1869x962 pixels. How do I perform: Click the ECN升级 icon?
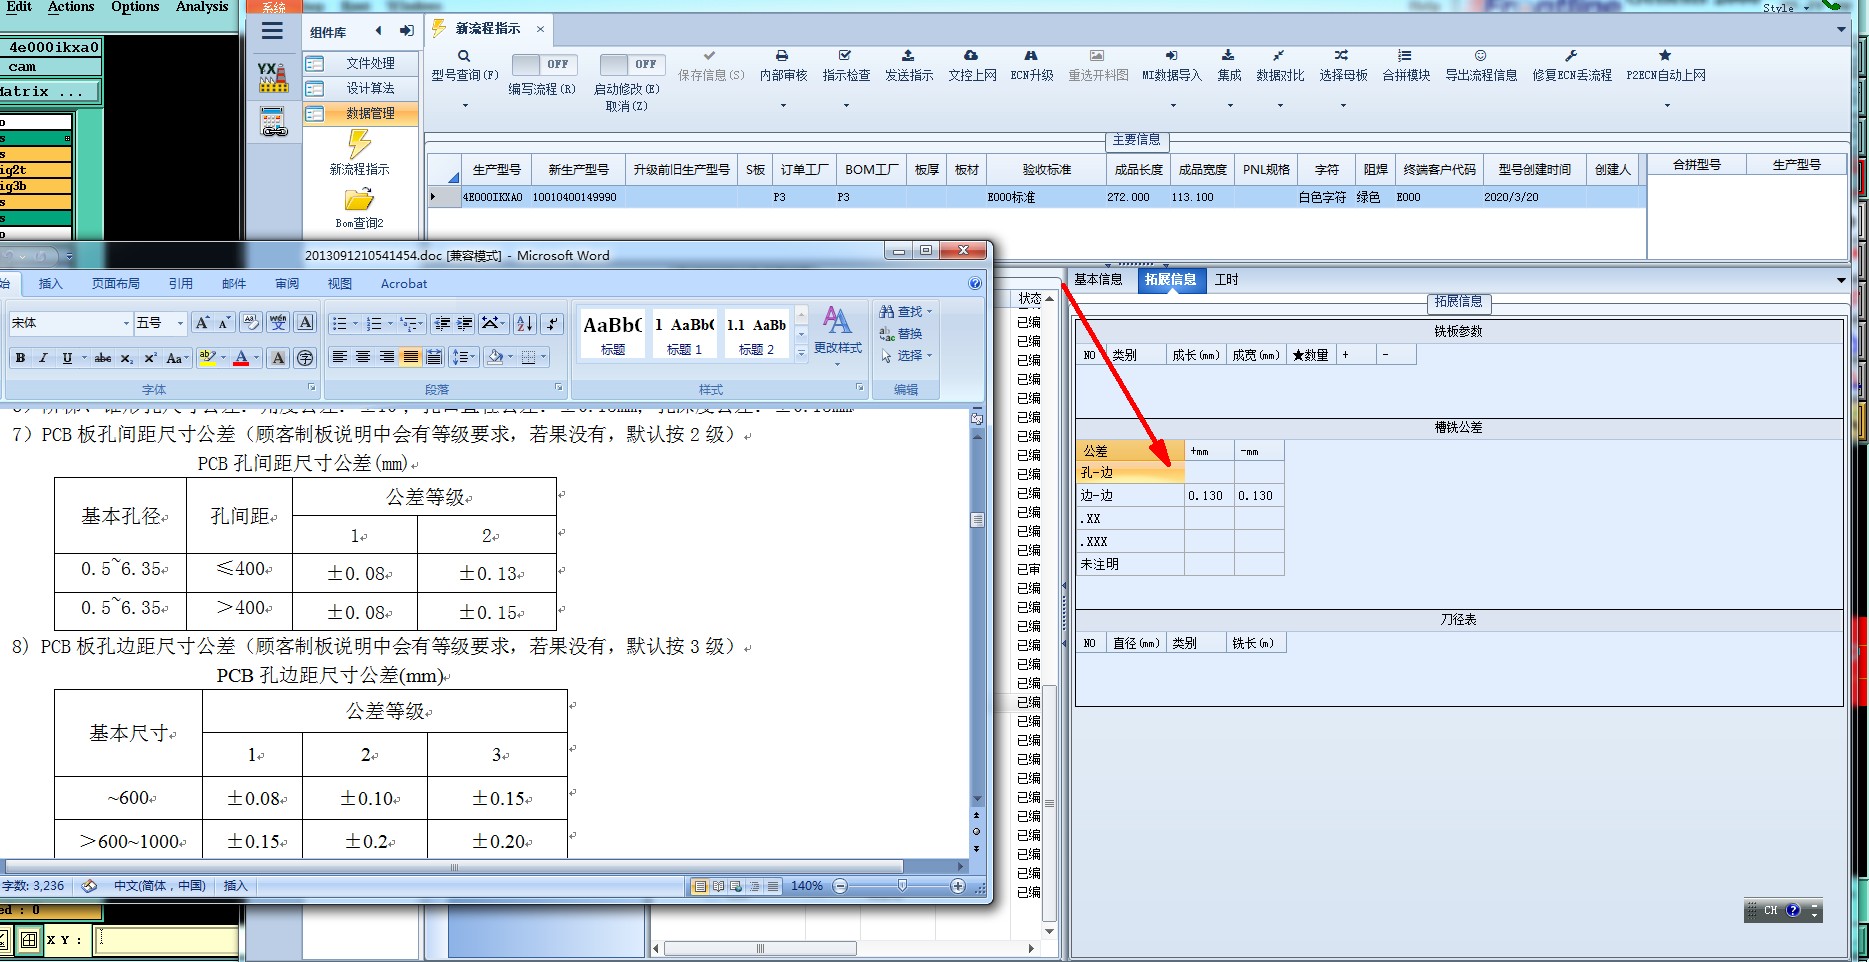(1031, 56)
